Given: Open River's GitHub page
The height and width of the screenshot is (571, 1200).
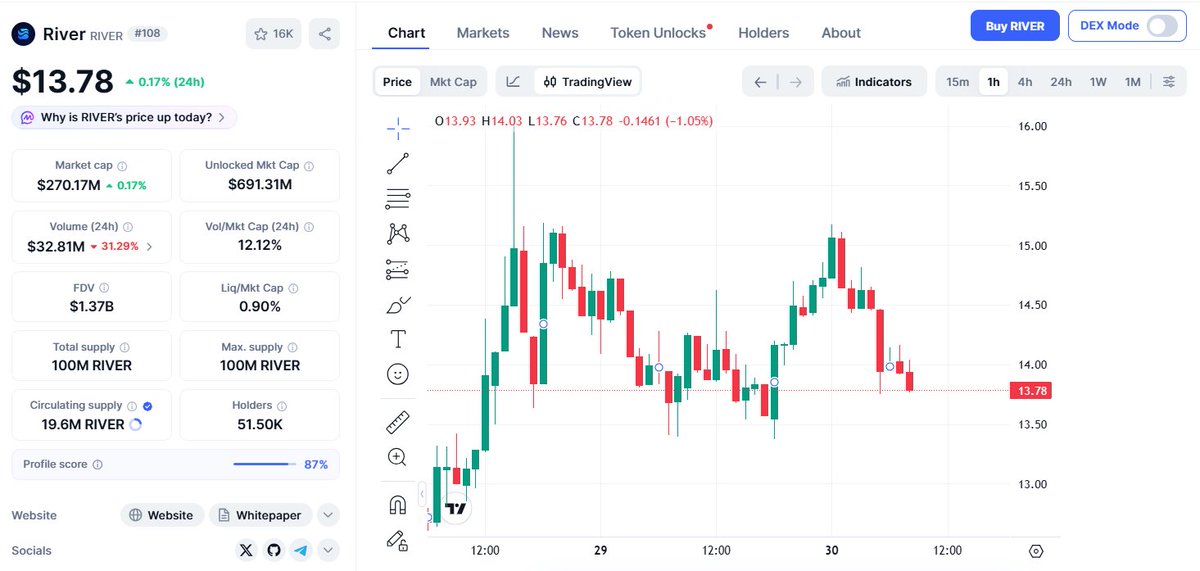Looking at the screenshot, I should click(x=274, y=550).
